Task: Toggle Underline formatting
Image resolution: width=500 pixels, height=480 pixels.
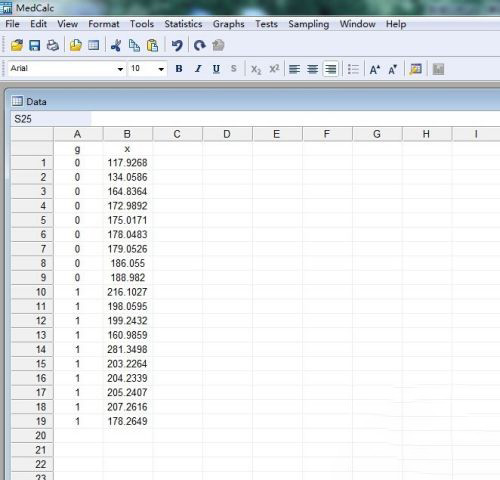Action: [x=216, y=69]
